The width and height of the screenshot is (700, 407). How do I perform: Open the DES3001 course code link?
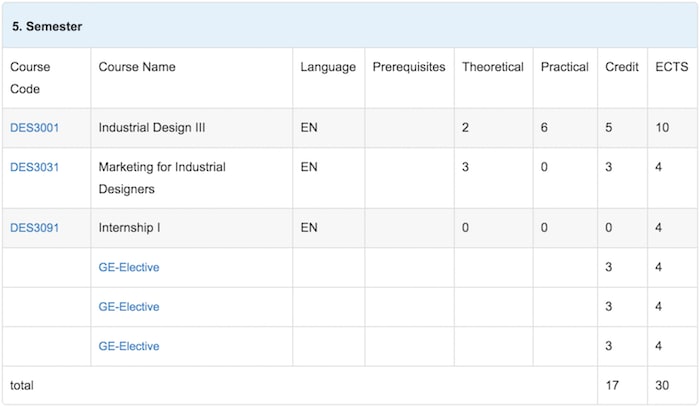point(34,128)
